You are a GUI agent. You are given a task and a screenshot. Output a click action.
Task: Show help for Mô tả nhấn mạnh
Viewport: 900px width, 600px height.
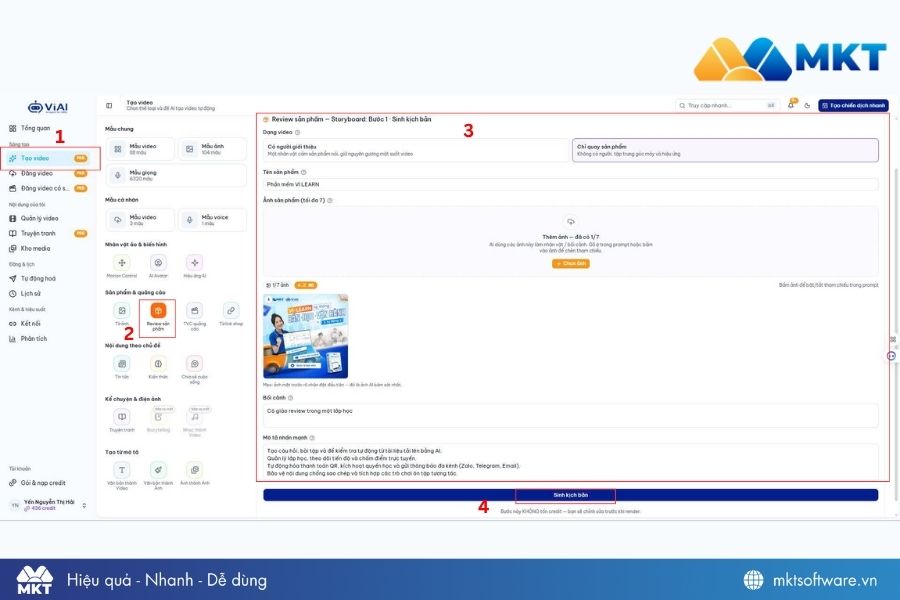312,438
